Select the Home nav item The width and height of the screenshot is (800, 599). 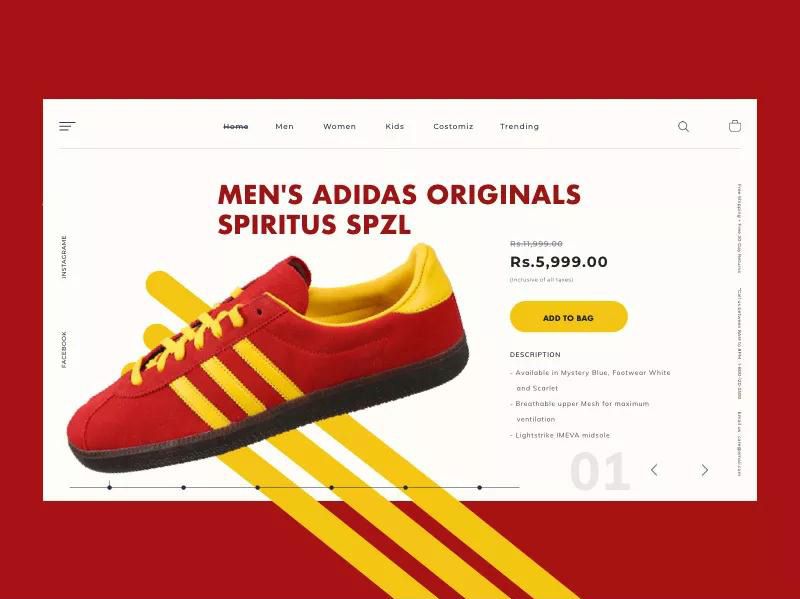[x=236, y=127]
